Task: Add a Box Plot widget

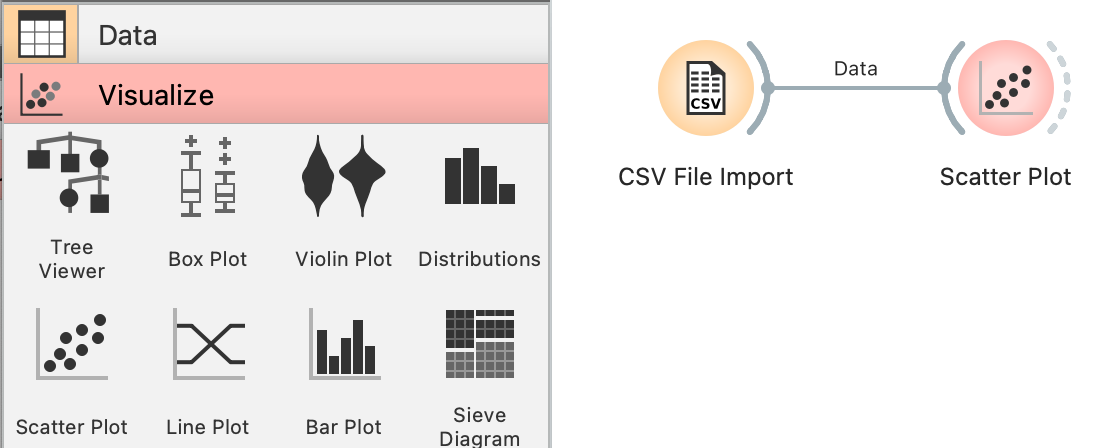Action: point(207,202)
